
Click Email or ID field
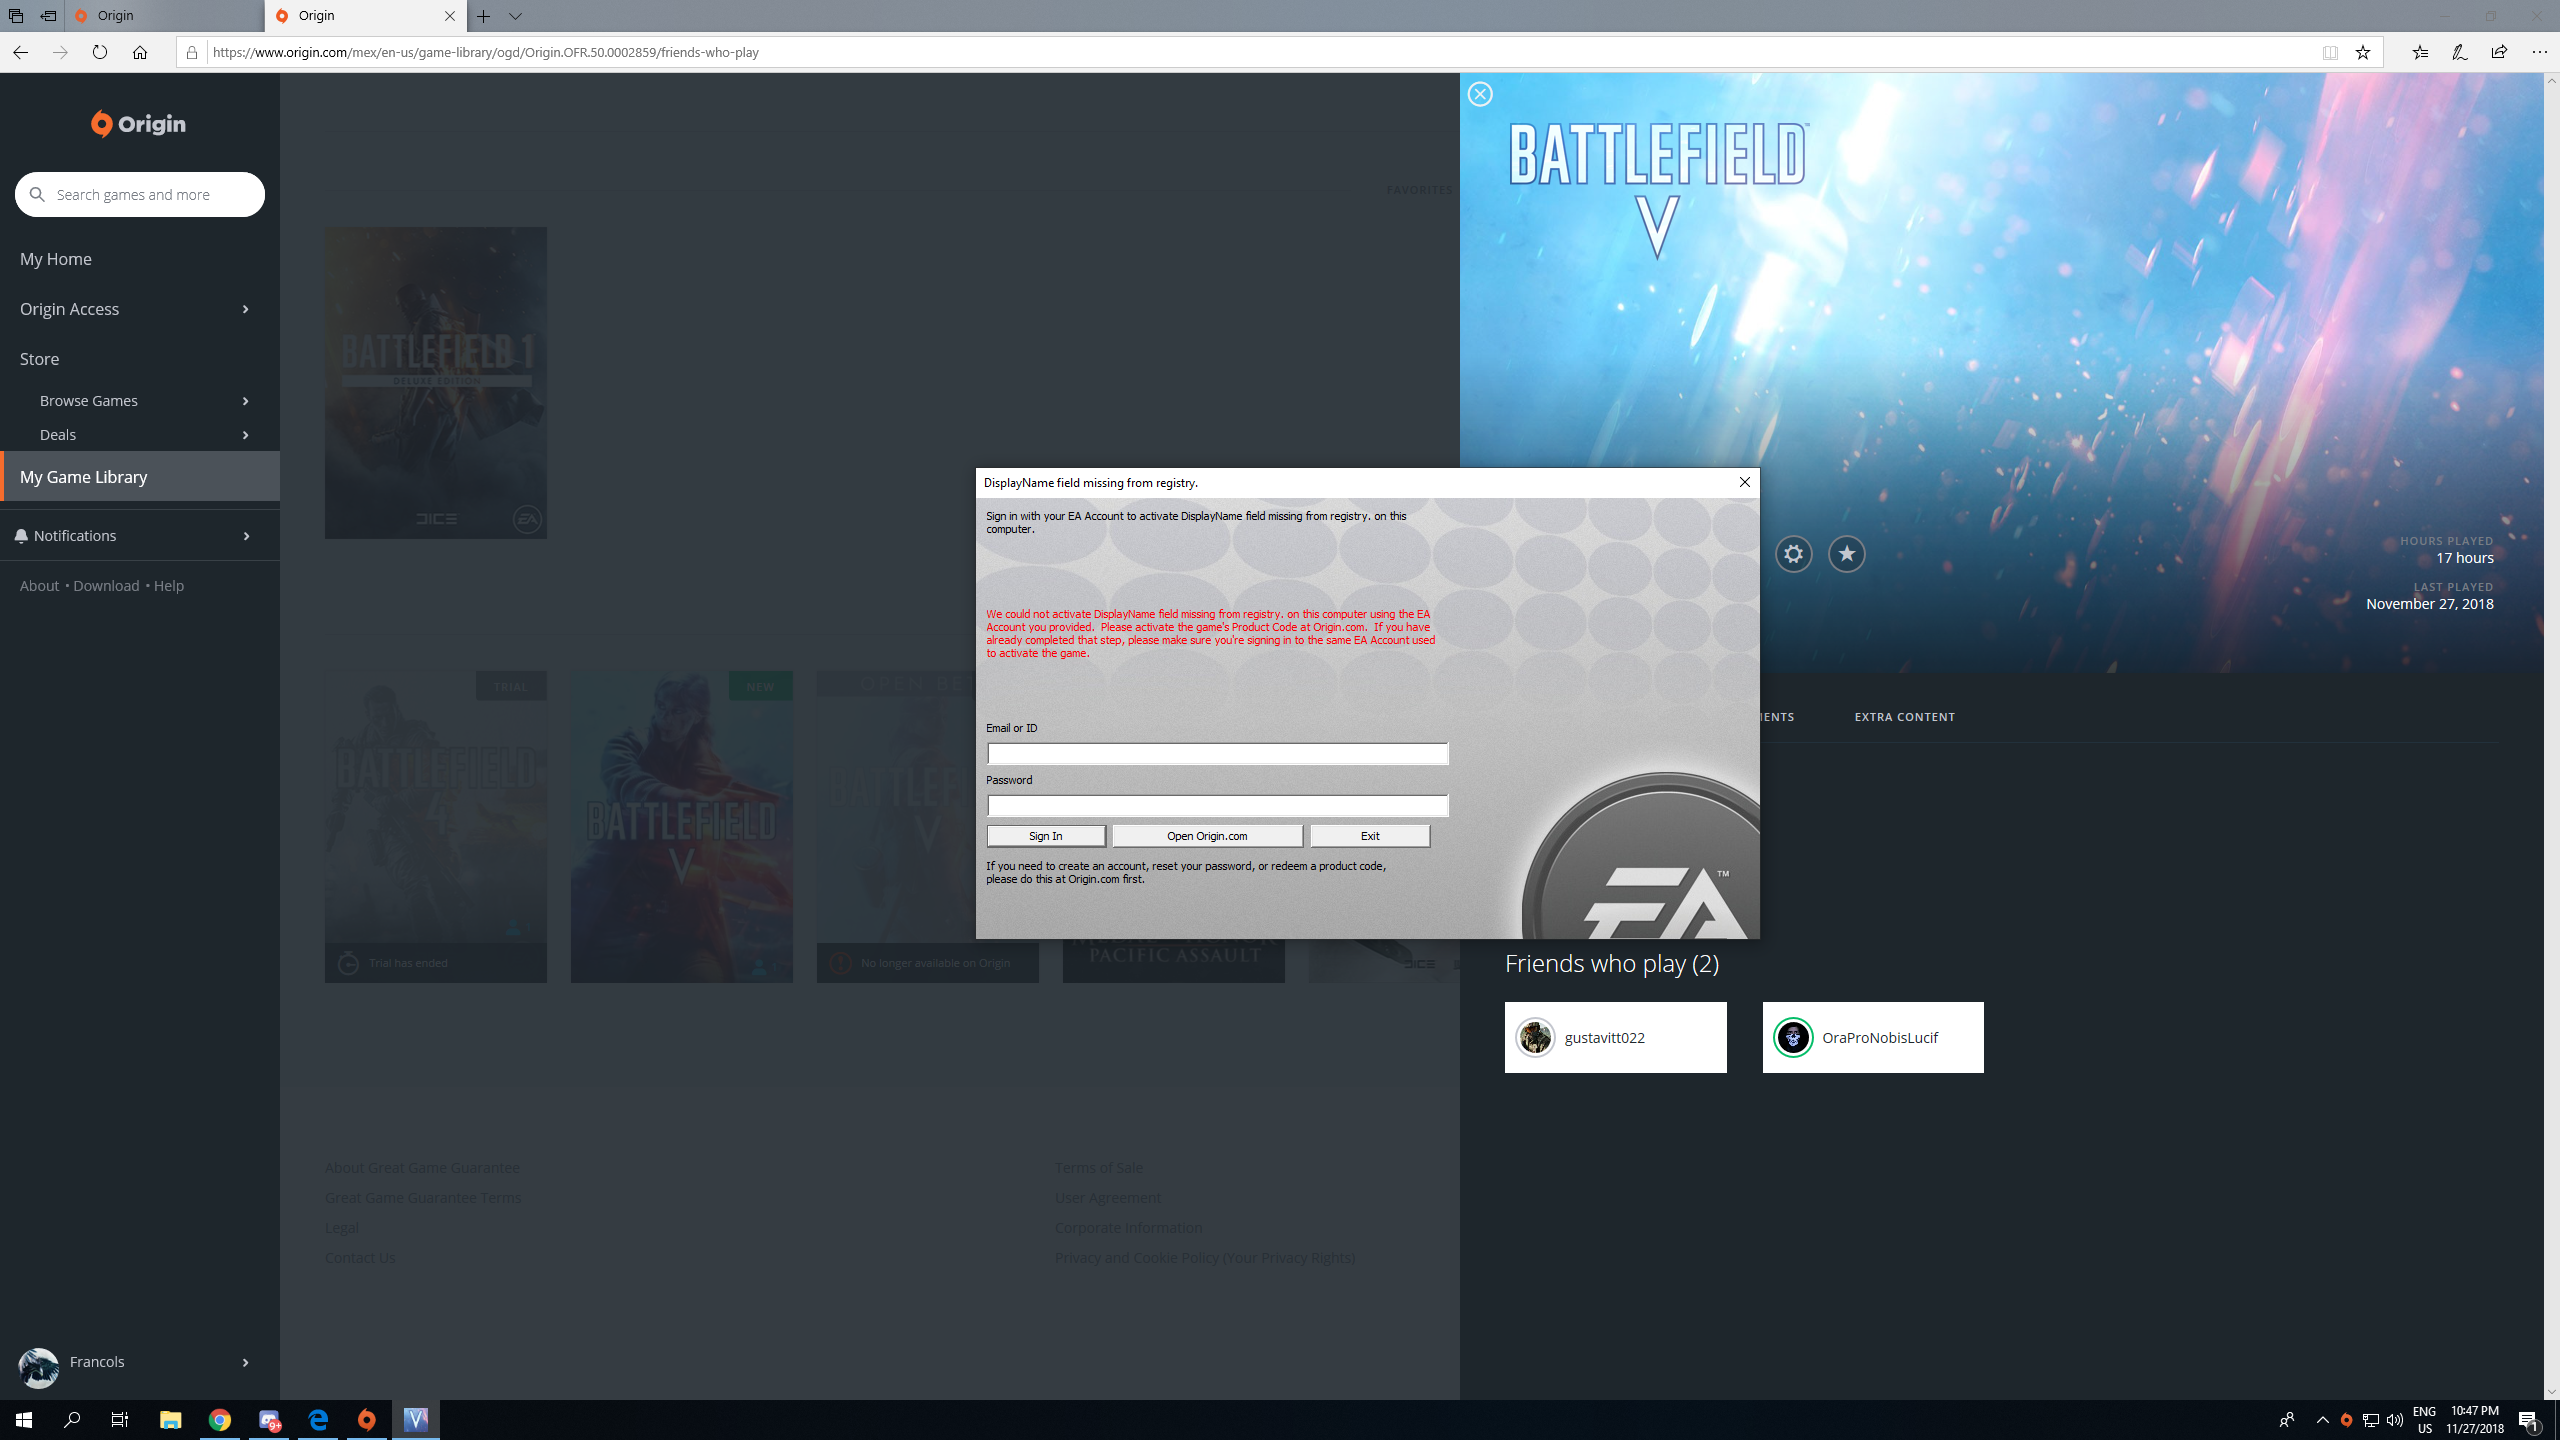[1217, 753]
